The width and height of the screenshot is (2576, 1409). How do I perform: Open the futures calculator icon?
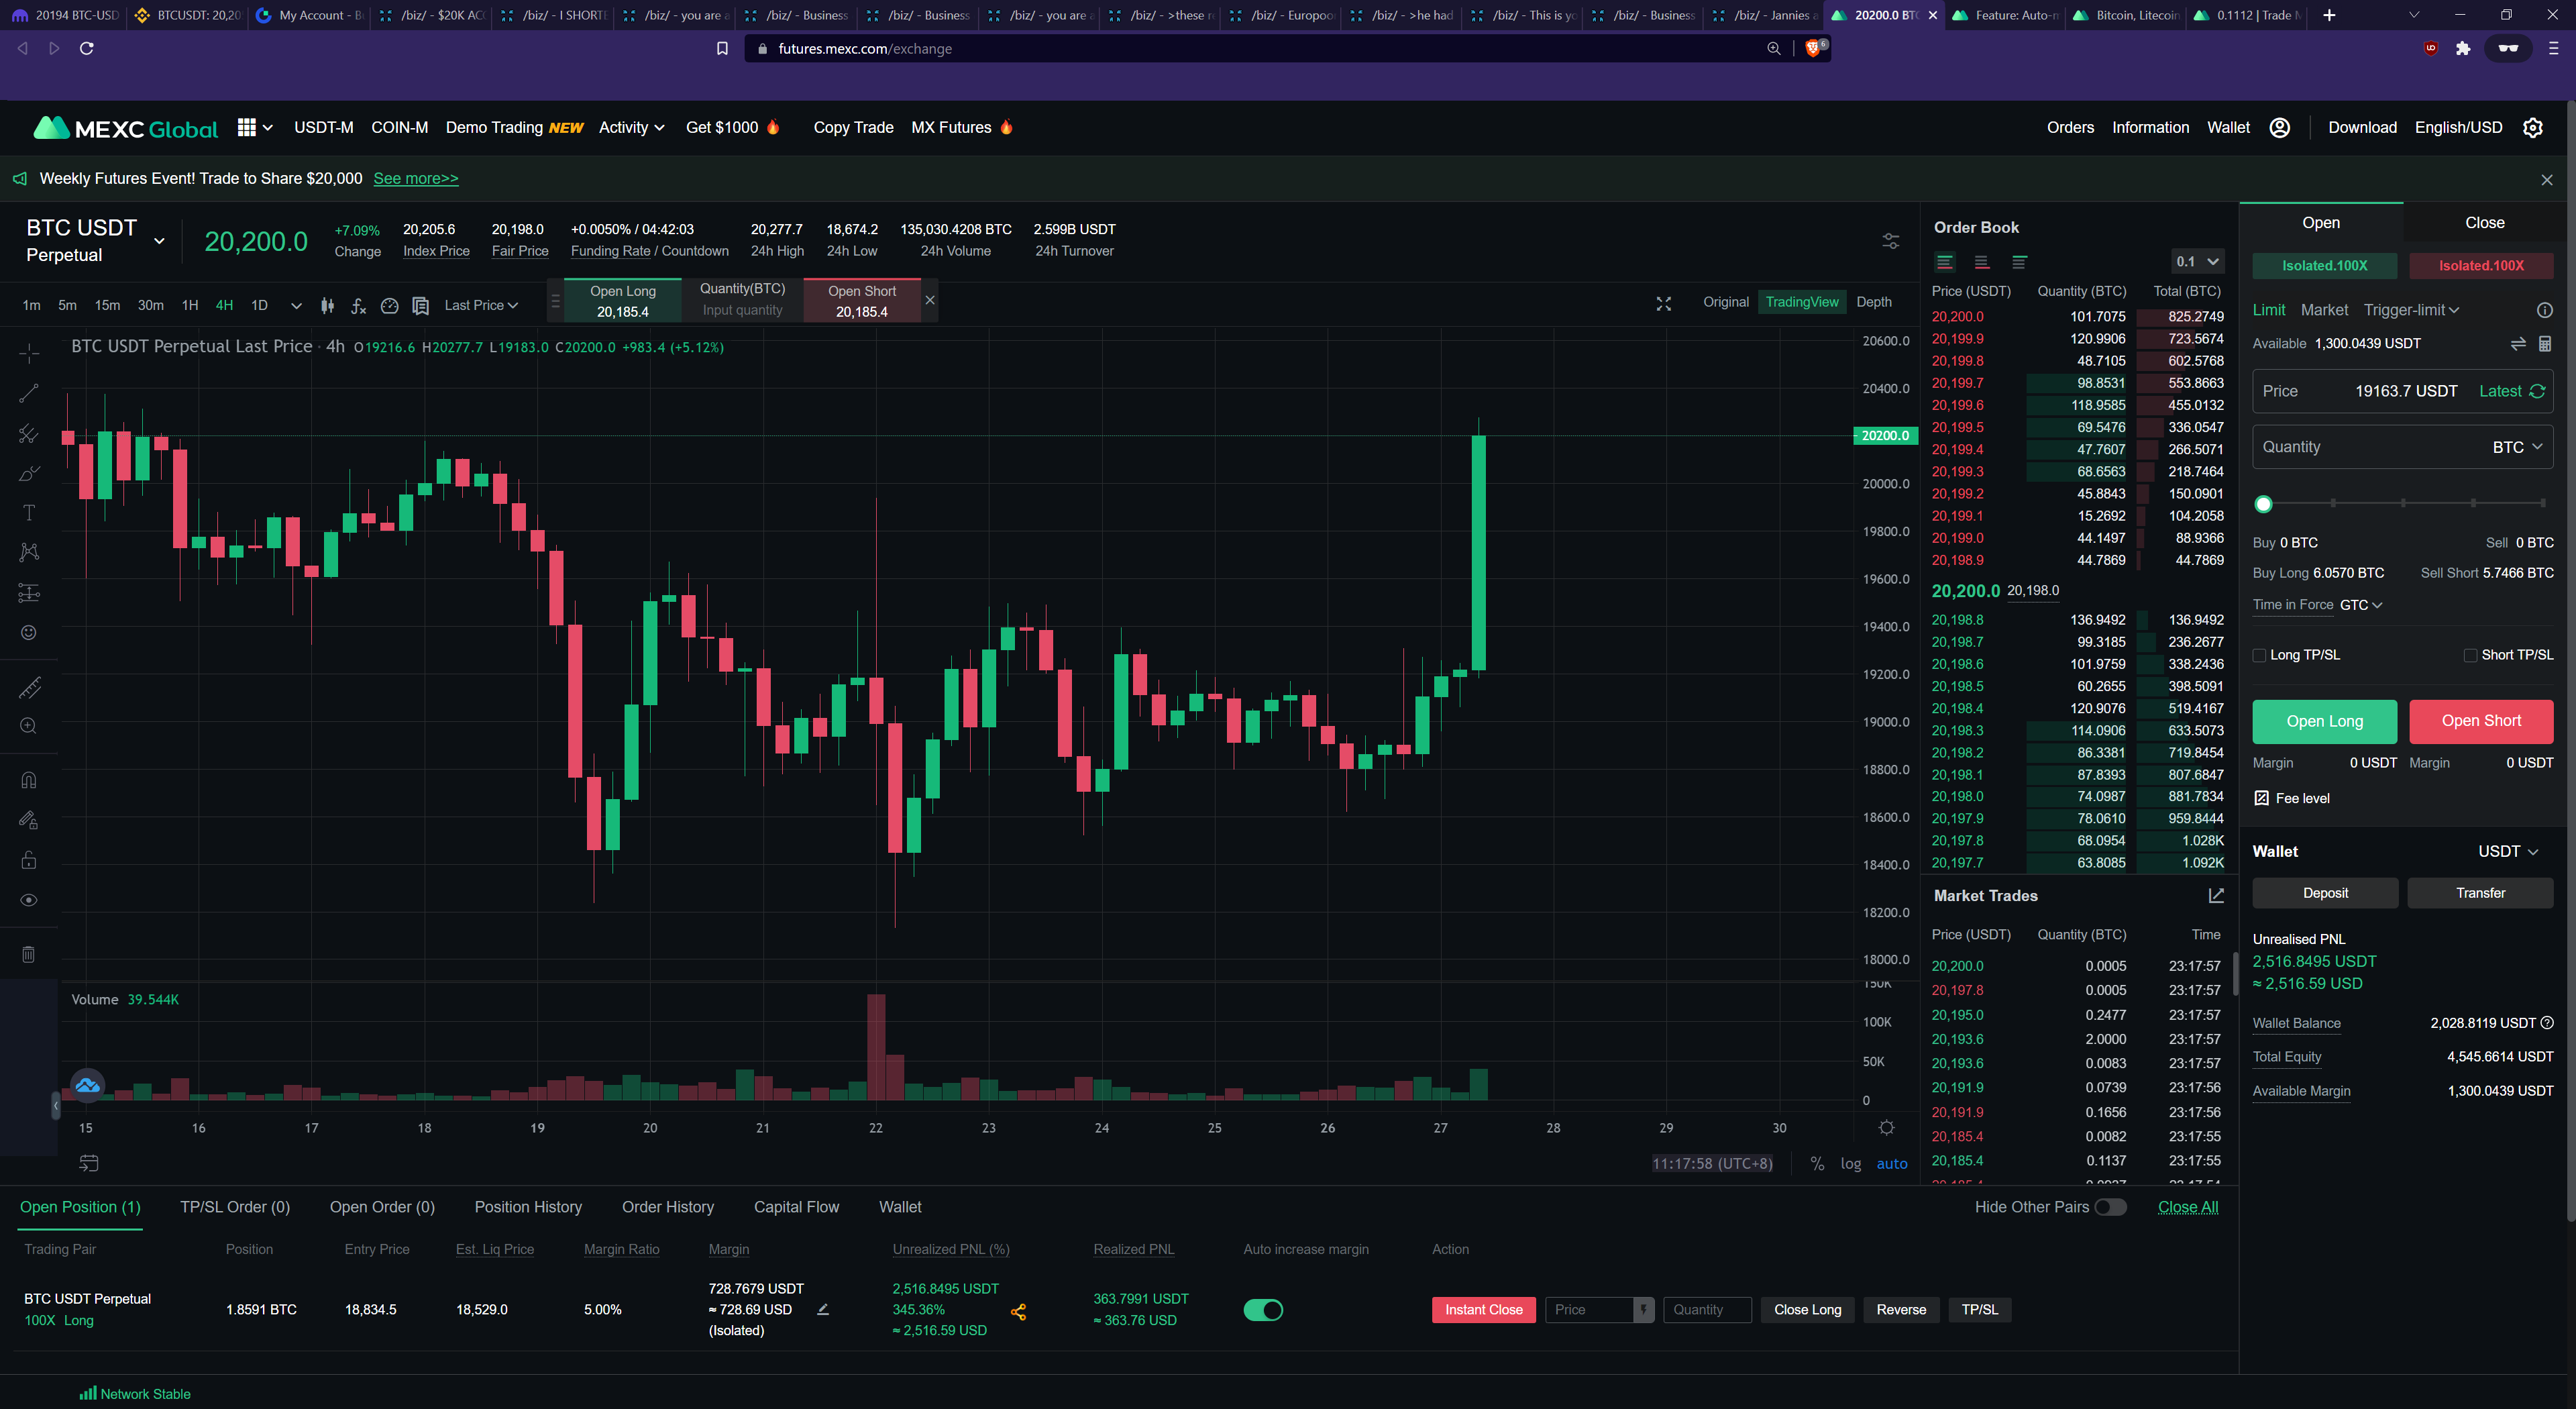coord(2544,344)
